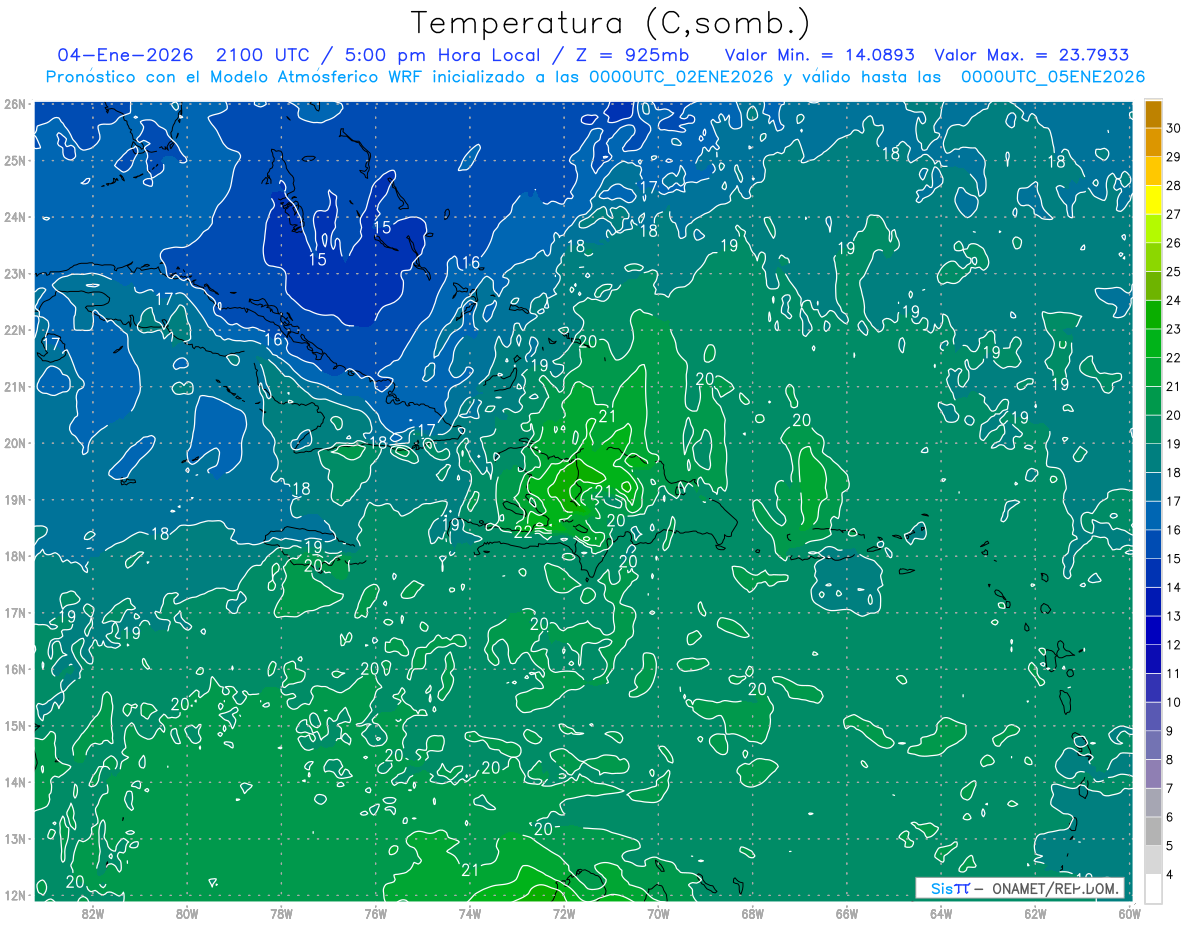
Task: Click the orange color bar swatch between 29 and 30
Action: pyautogui.click(x=1153, y=143)
